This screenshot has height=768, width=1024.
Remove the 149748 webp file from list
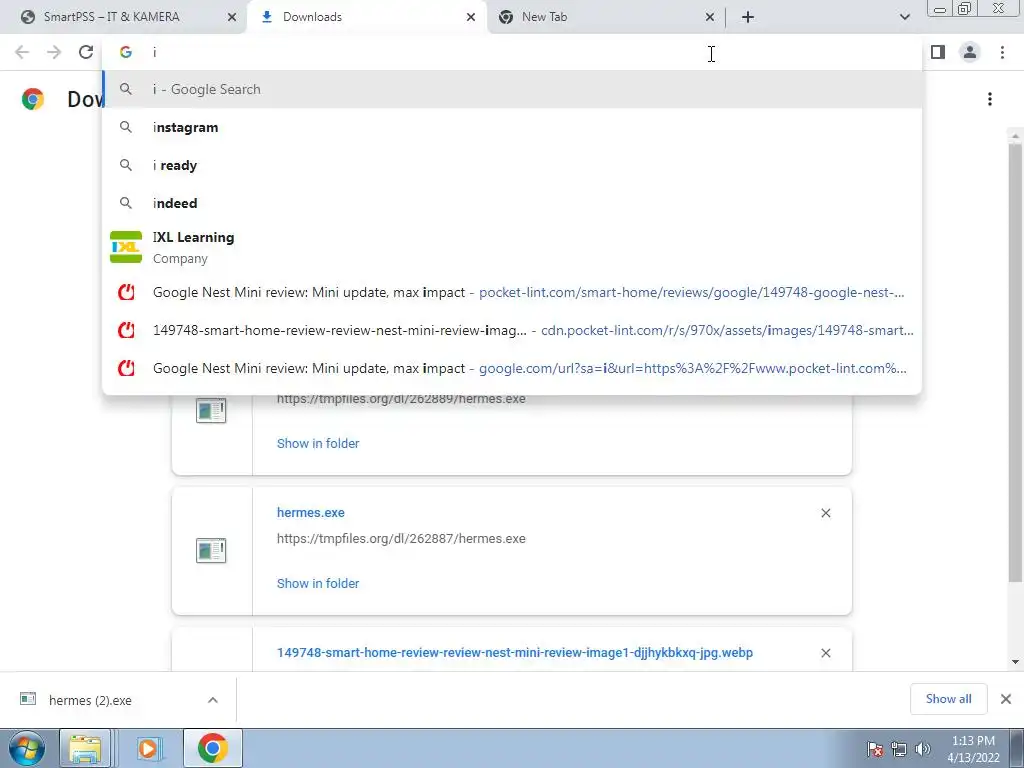click(x=825, y=653)
